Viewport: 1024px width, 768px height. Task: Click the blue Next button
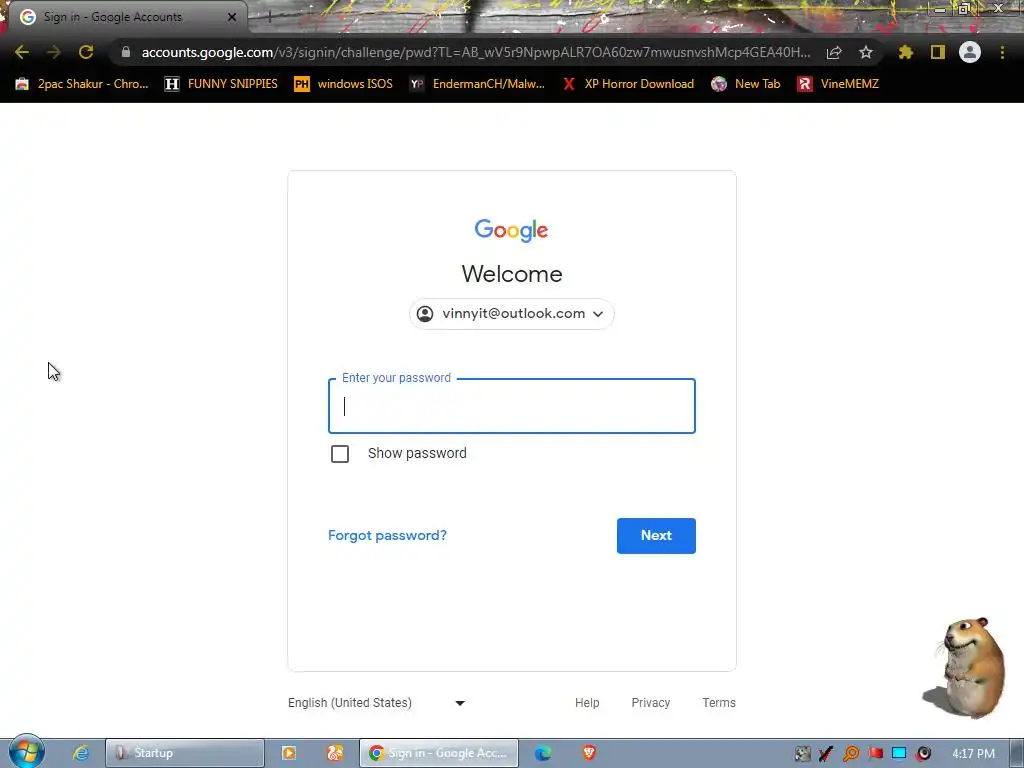click(x=656, y=536)
